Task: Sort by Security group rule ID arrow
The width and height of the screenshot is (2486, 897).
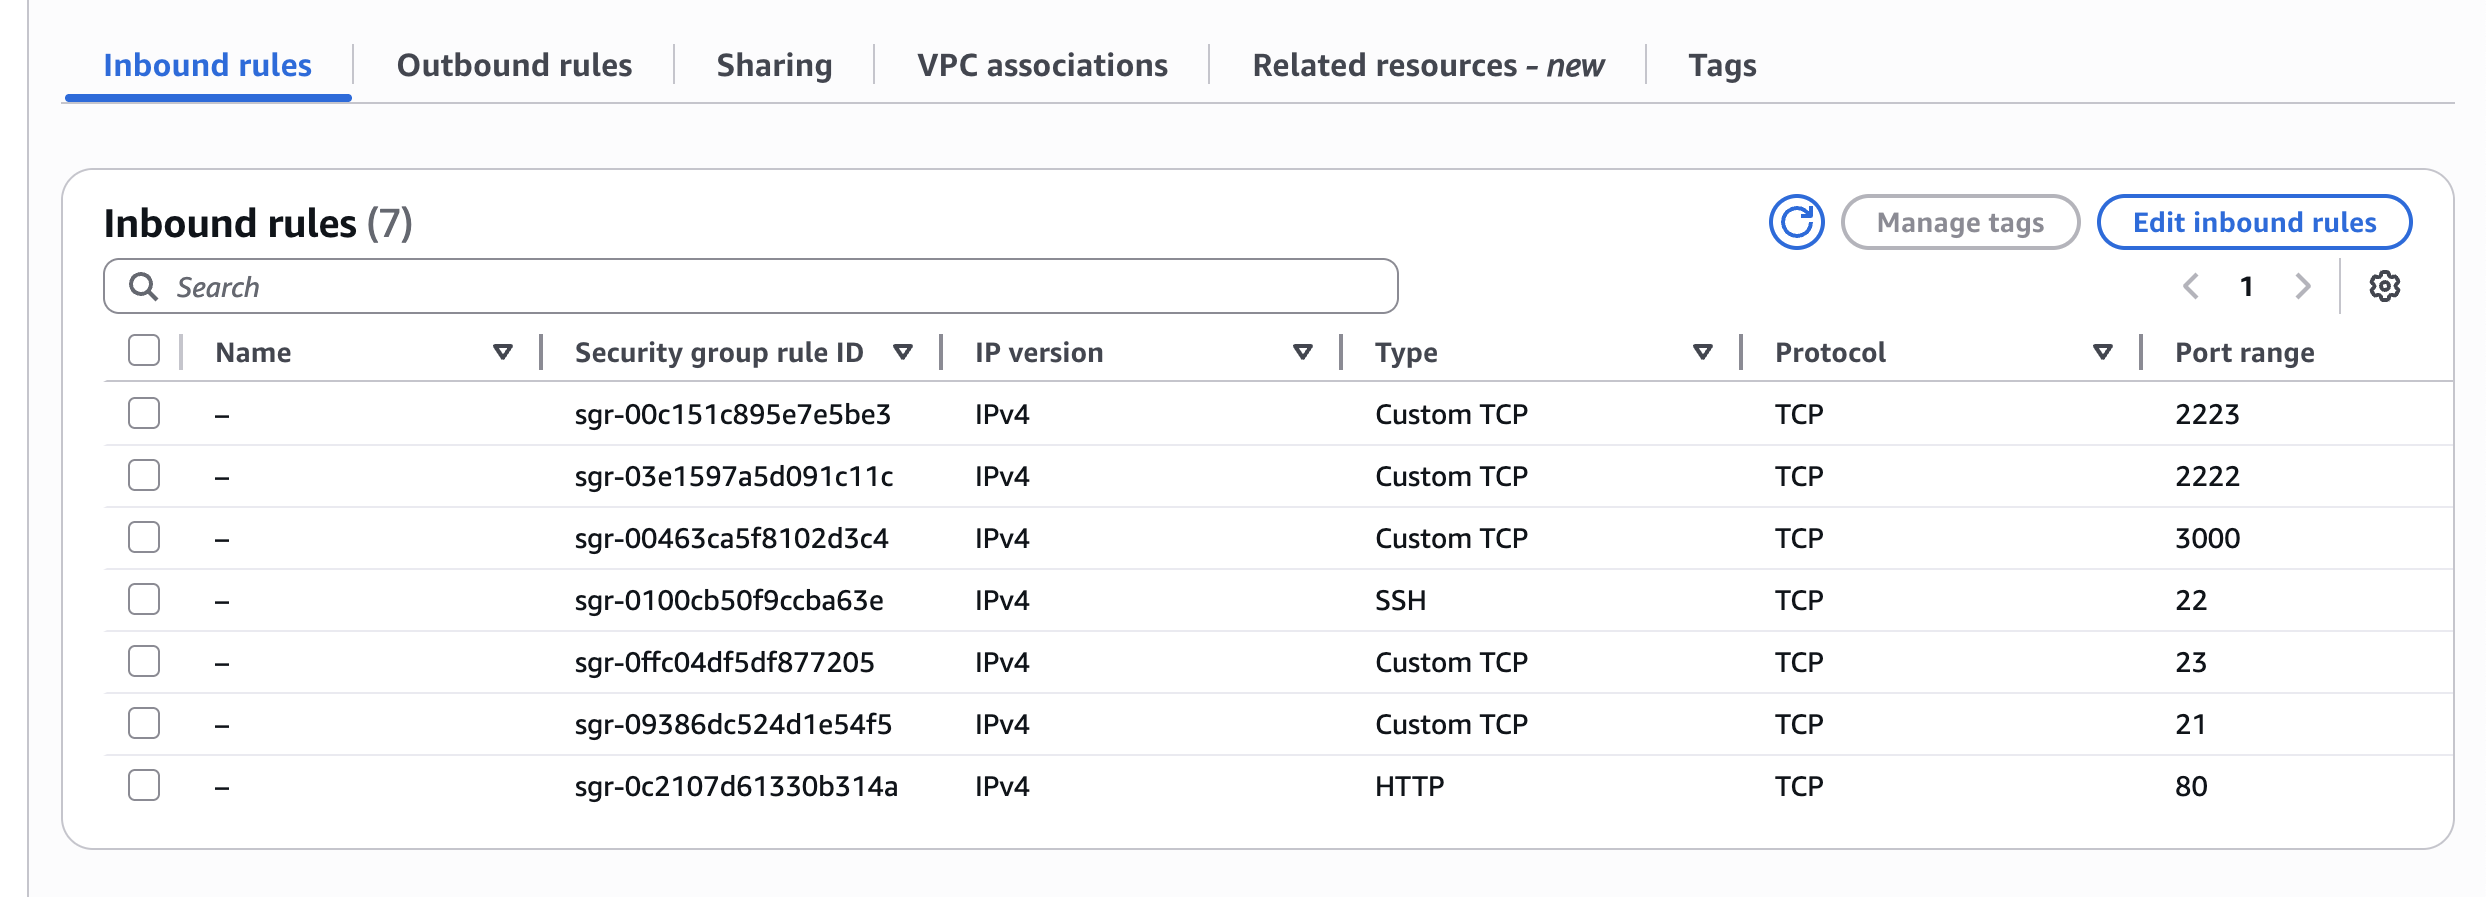Action: (x=903, y=352)
